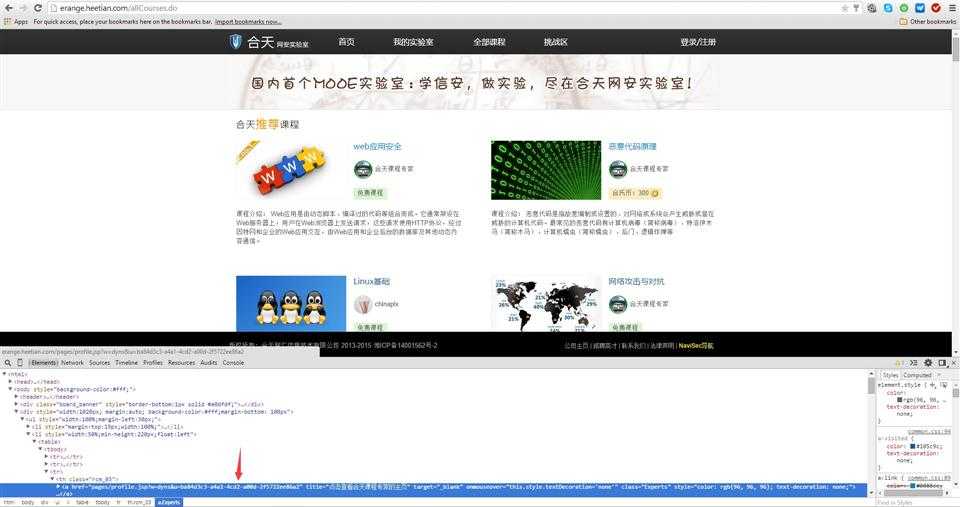Switch to the Computed styles tab
Image resolution: width=960 pixels, height=507 pixels.
[917, 375]
